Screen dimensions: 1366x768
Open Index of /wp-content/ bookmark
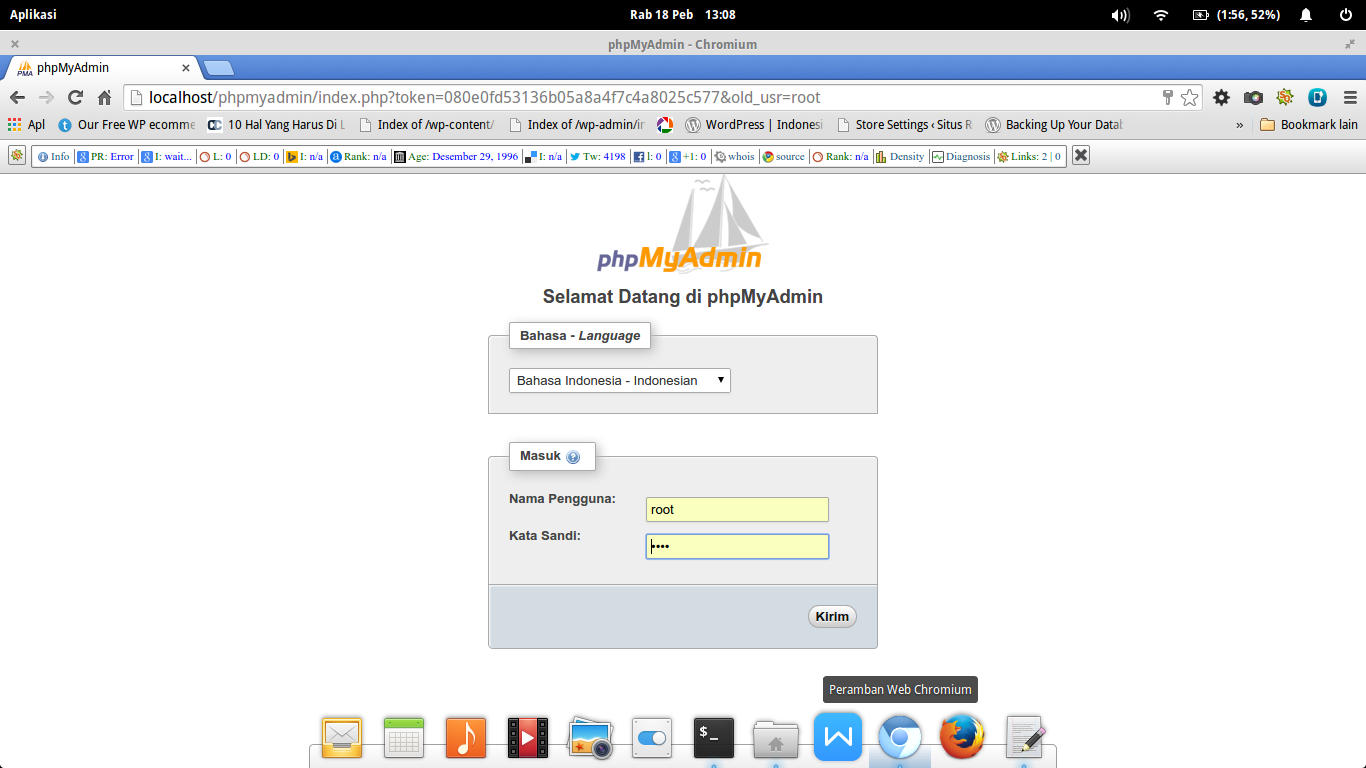426,125
